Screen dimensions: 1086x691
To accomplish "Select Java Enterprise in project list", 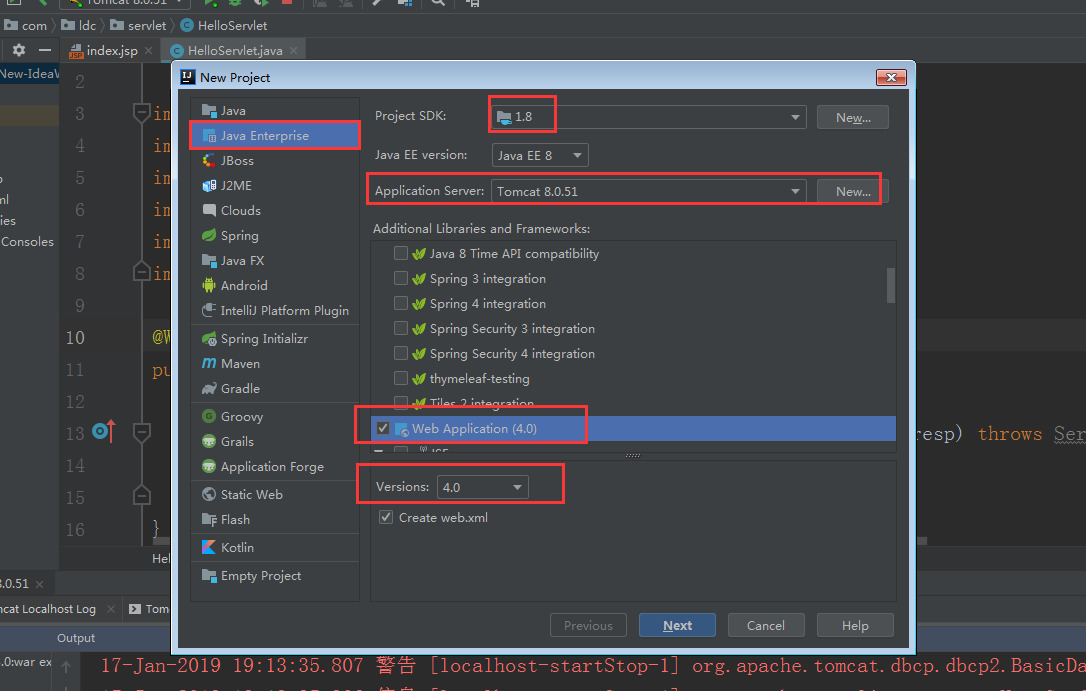I will pyautogui.click(x=275, y=135).
